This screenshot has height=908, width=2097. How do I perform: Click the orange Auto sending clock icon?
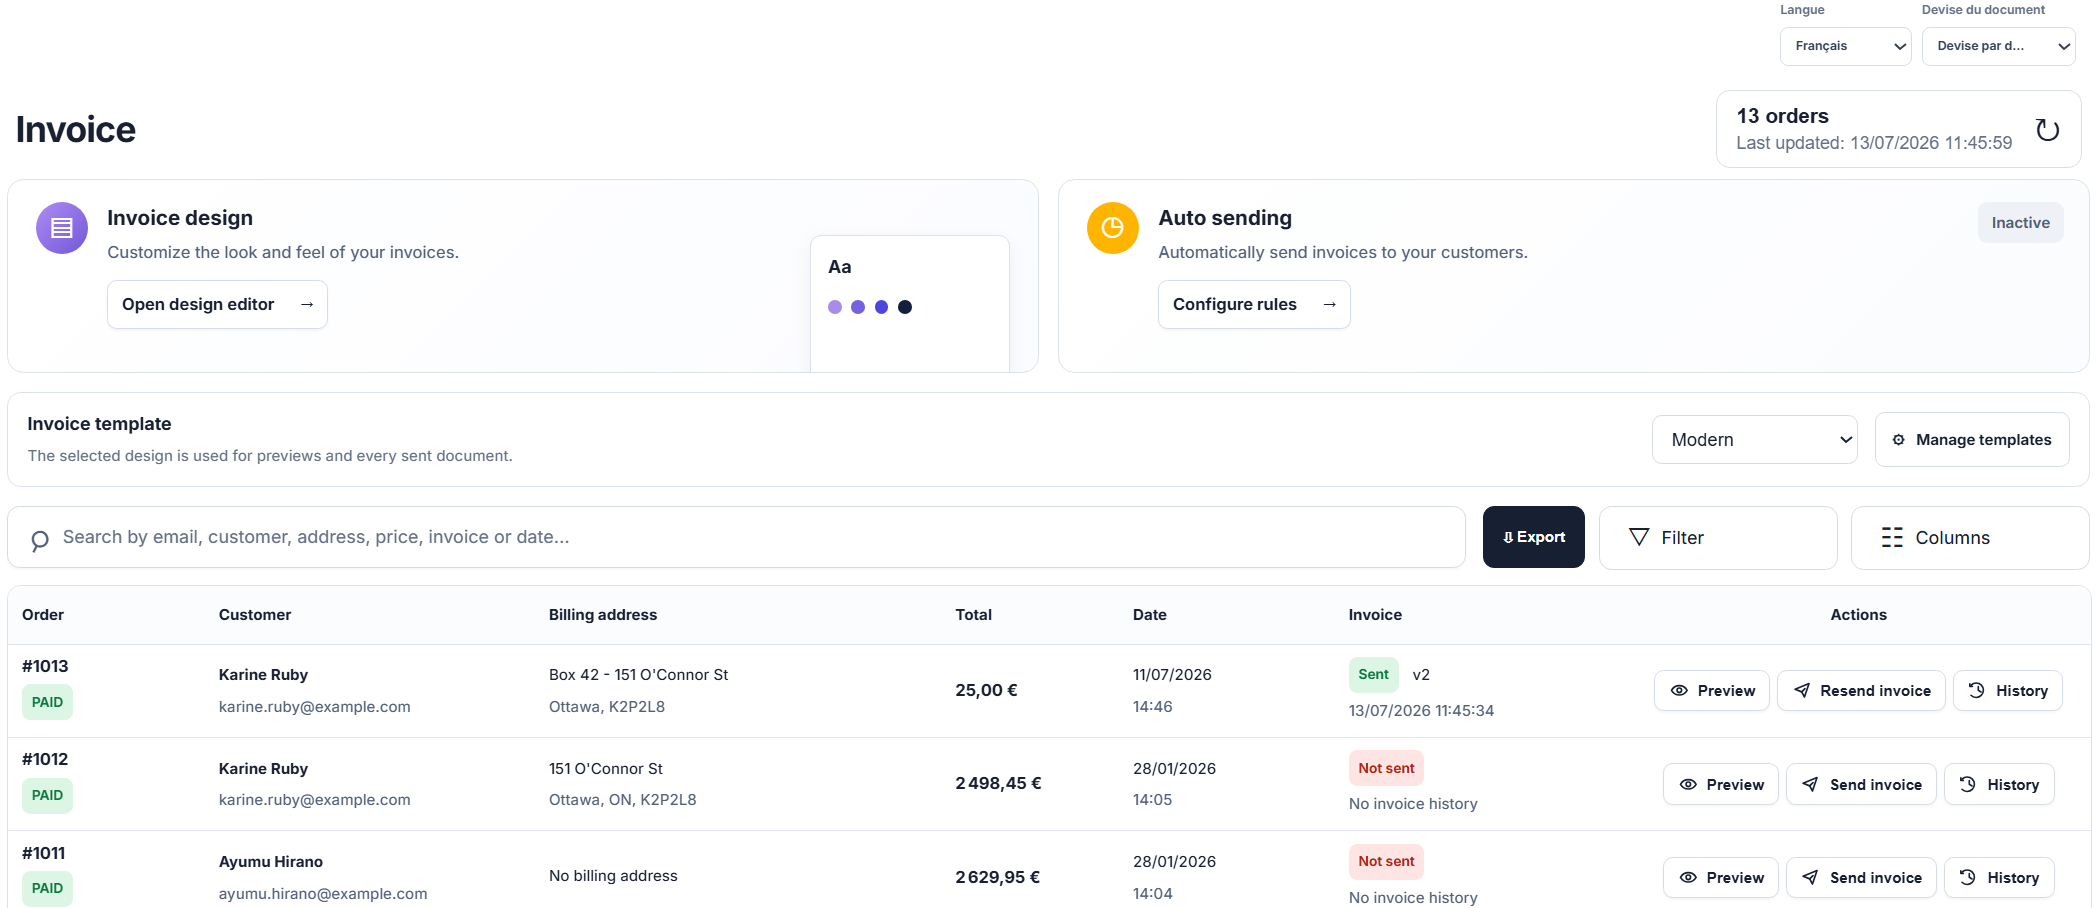point(1113,228)
